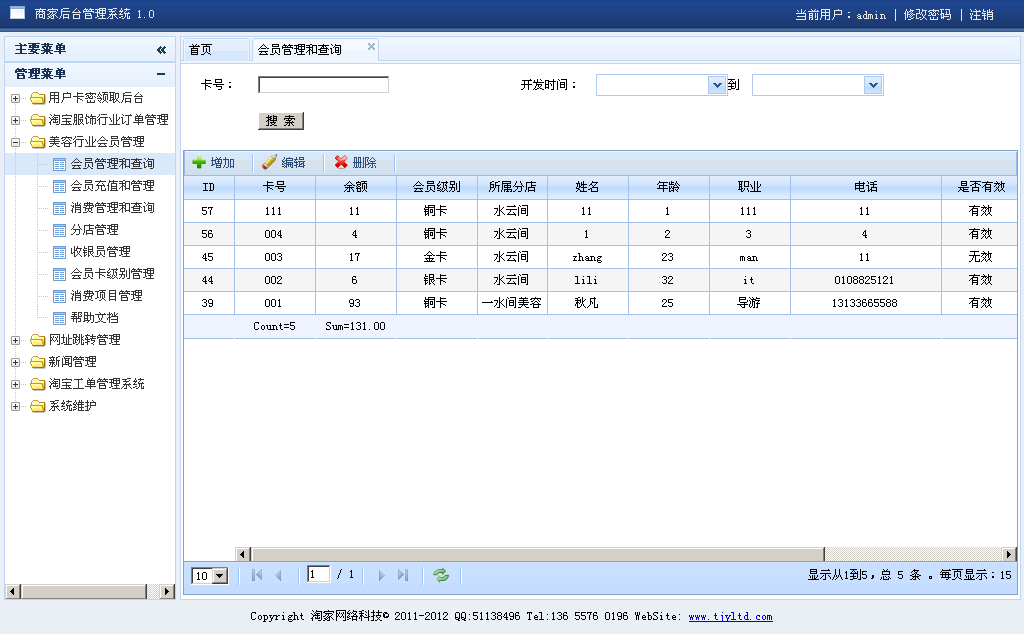Go to the last page arrow
1024x634 pixels.
403,575
